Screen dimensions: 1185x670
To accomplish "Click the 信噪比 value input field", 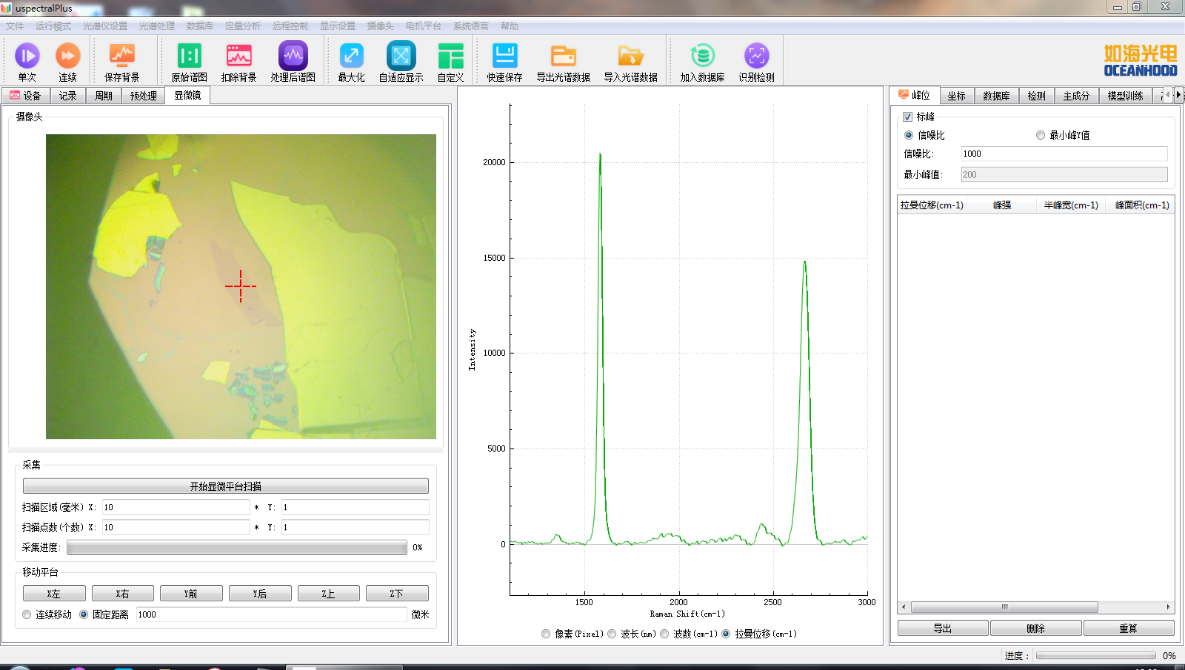I will click(x=1063, y=154).
